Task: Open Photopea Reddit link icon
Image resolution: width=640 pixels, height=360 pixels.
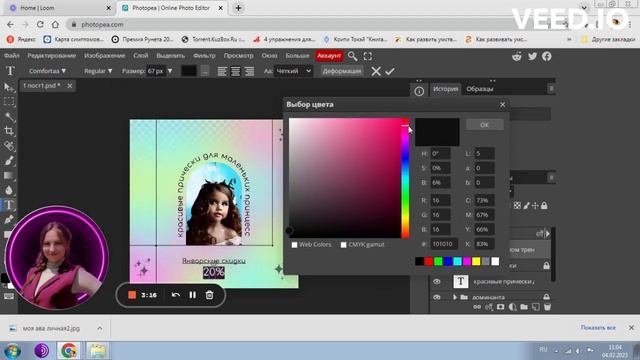Action: (x=517, y=56)
